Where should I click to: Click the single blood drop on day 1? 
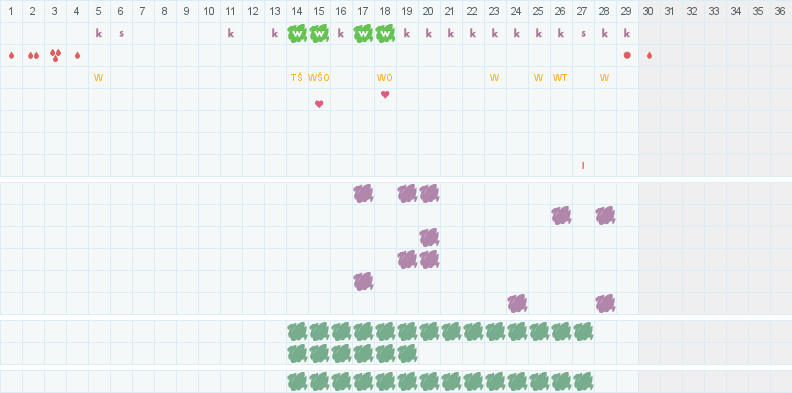(x=11, y=56)
